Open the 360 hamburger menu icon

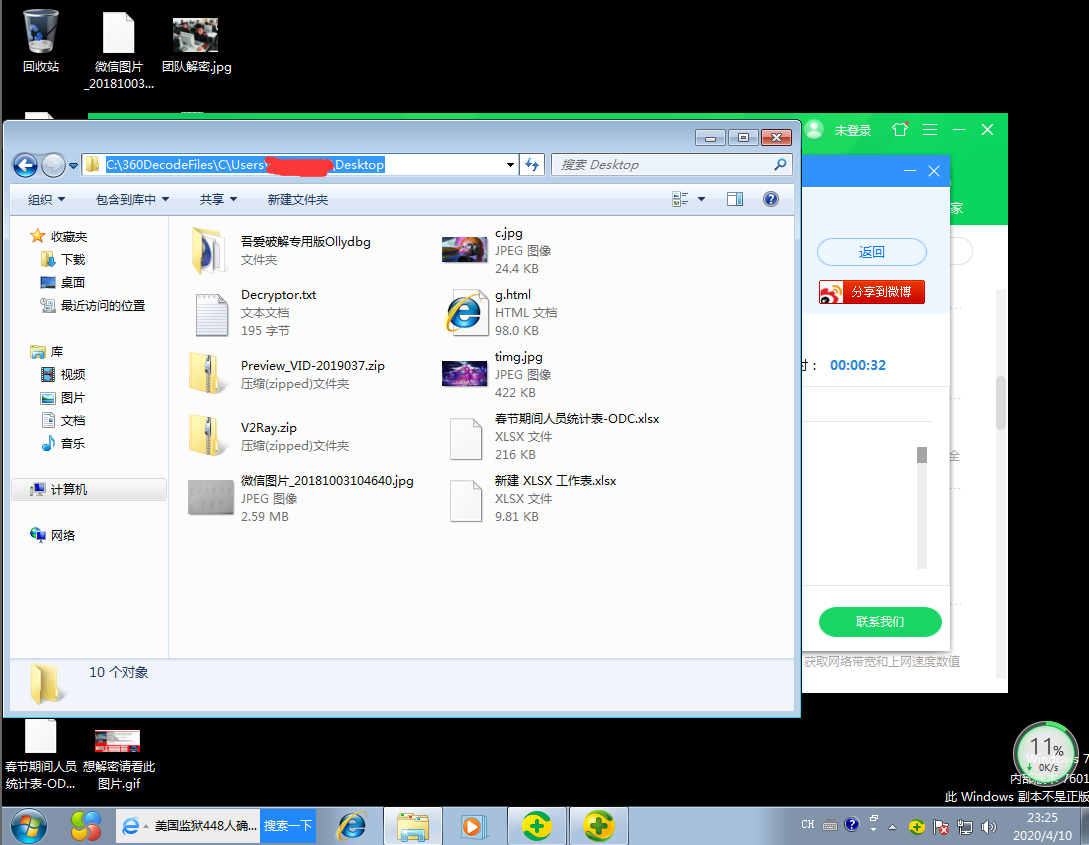[930, 130]
